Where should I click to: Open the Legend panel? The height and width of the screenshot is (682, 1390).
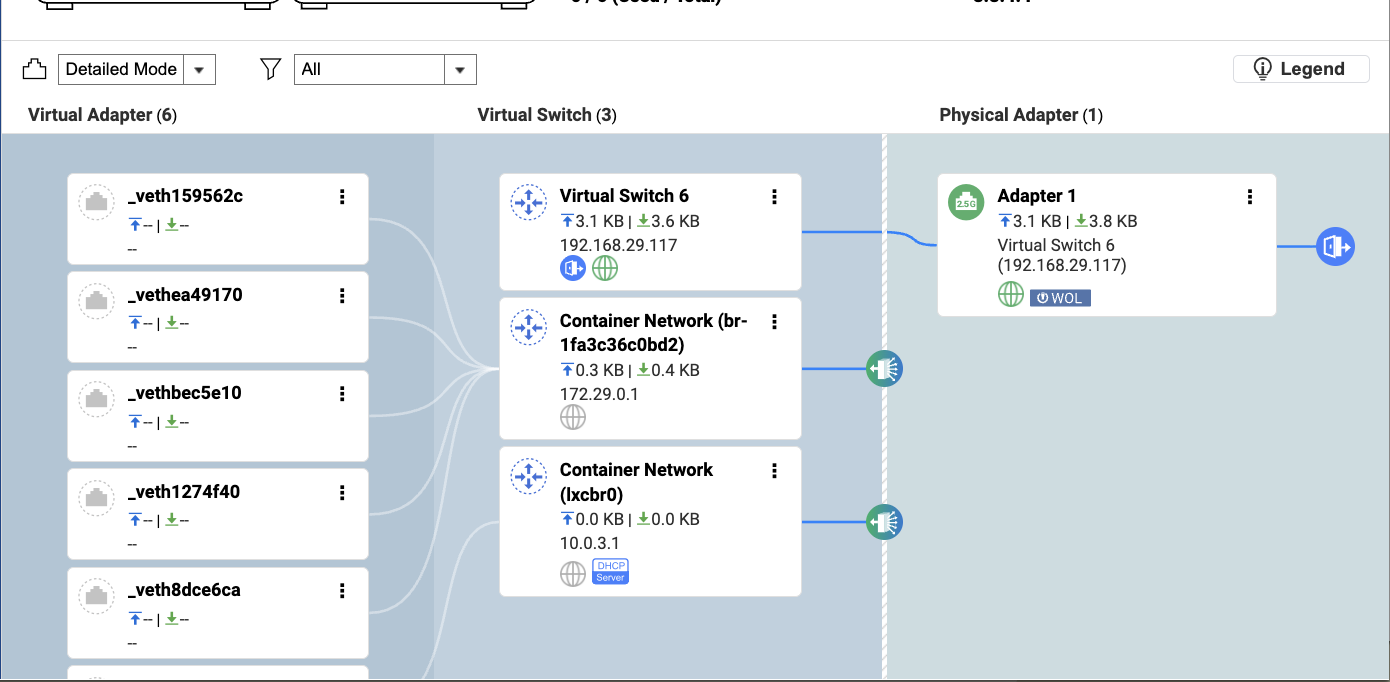pos(1301,69)
